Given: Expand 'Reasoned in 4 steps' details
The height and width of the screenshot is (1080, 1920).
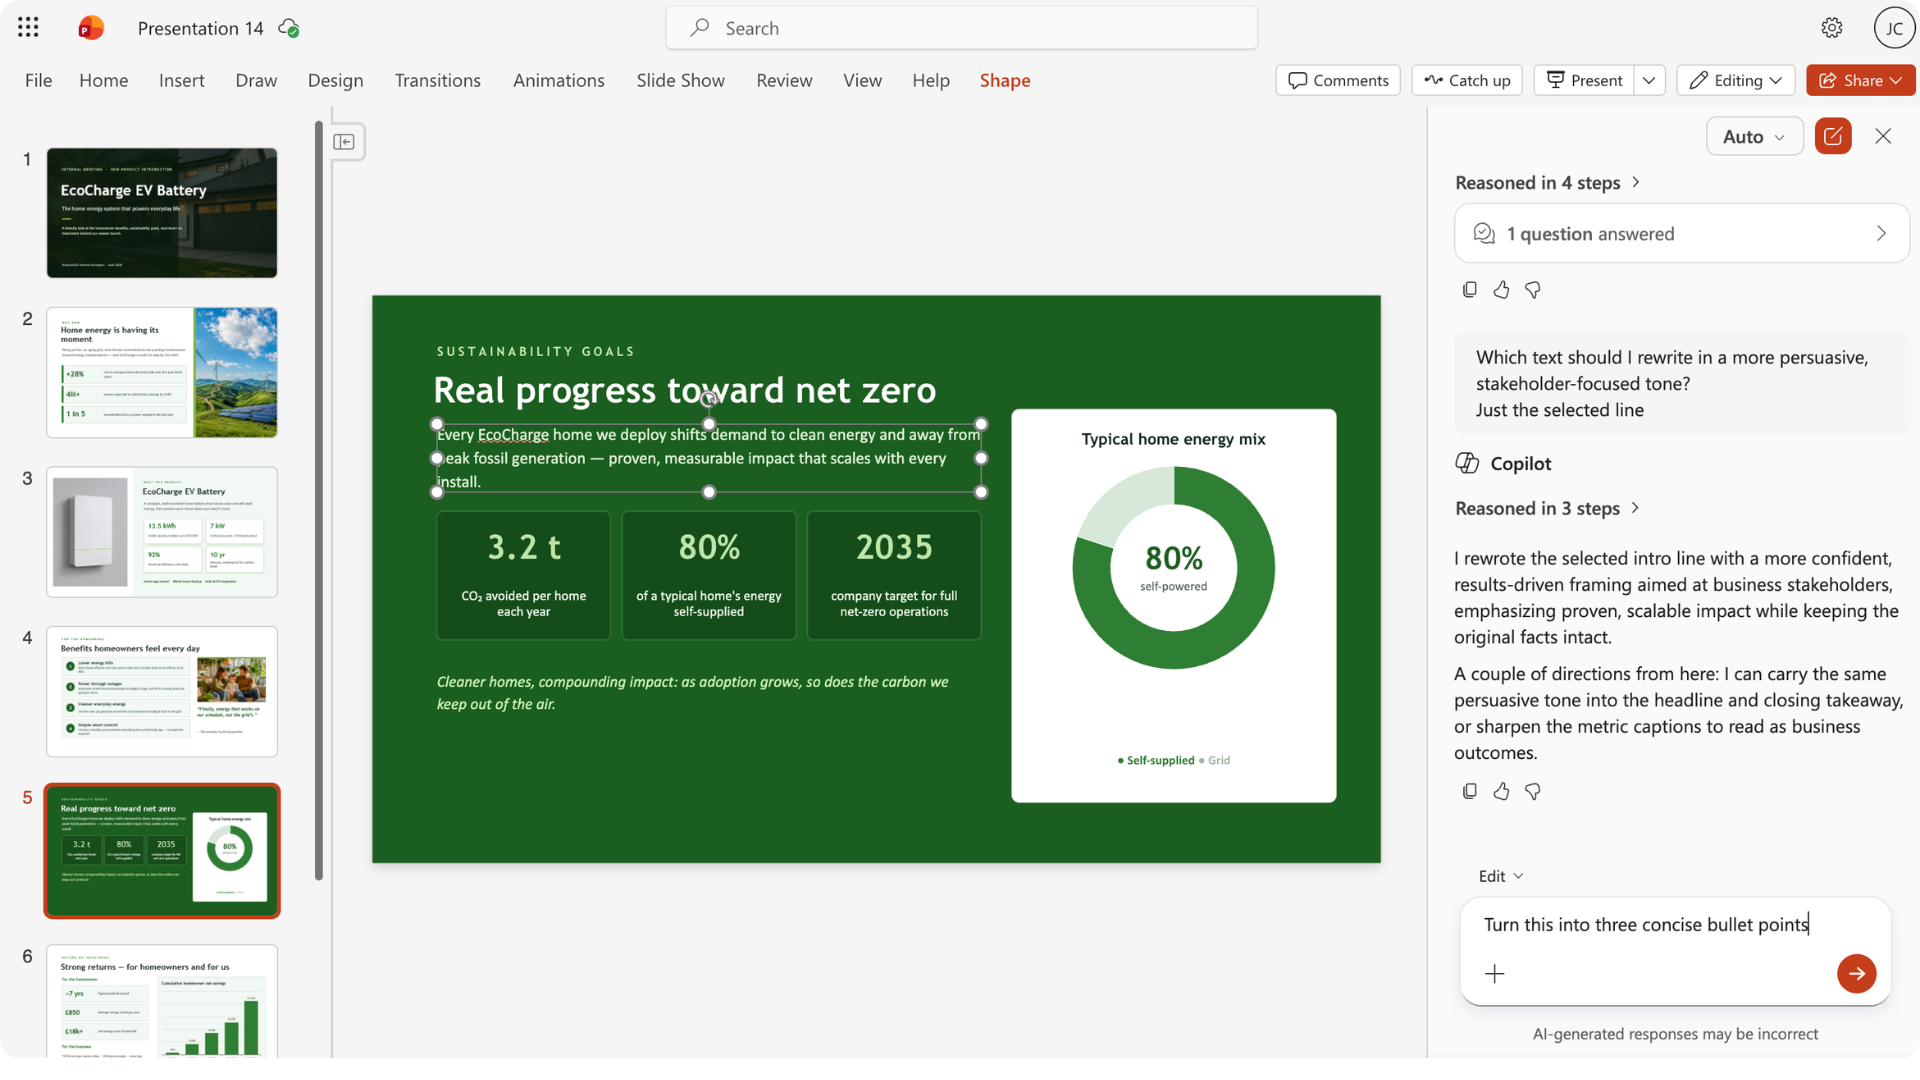Looking at the screenshot, I should coord(1547,183).
